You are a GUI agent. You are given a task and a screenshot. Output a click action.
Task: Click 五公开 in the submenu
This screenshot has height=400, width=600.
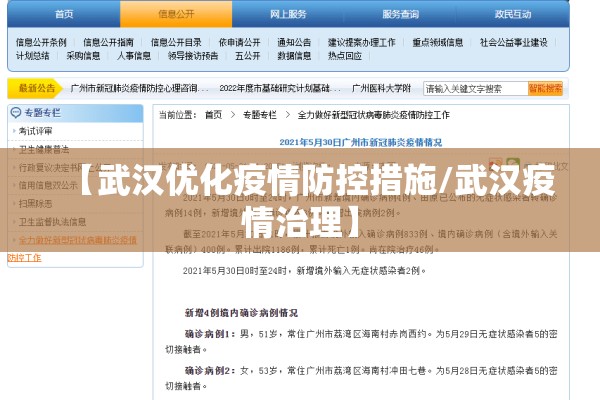[x=248, y=56]
